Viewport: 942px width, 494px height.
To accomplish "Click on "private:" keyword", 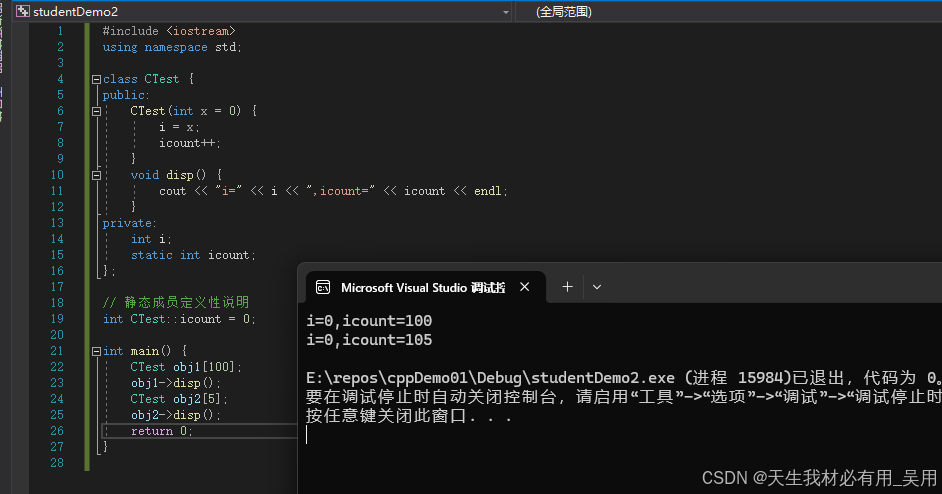I will (129, 223).
